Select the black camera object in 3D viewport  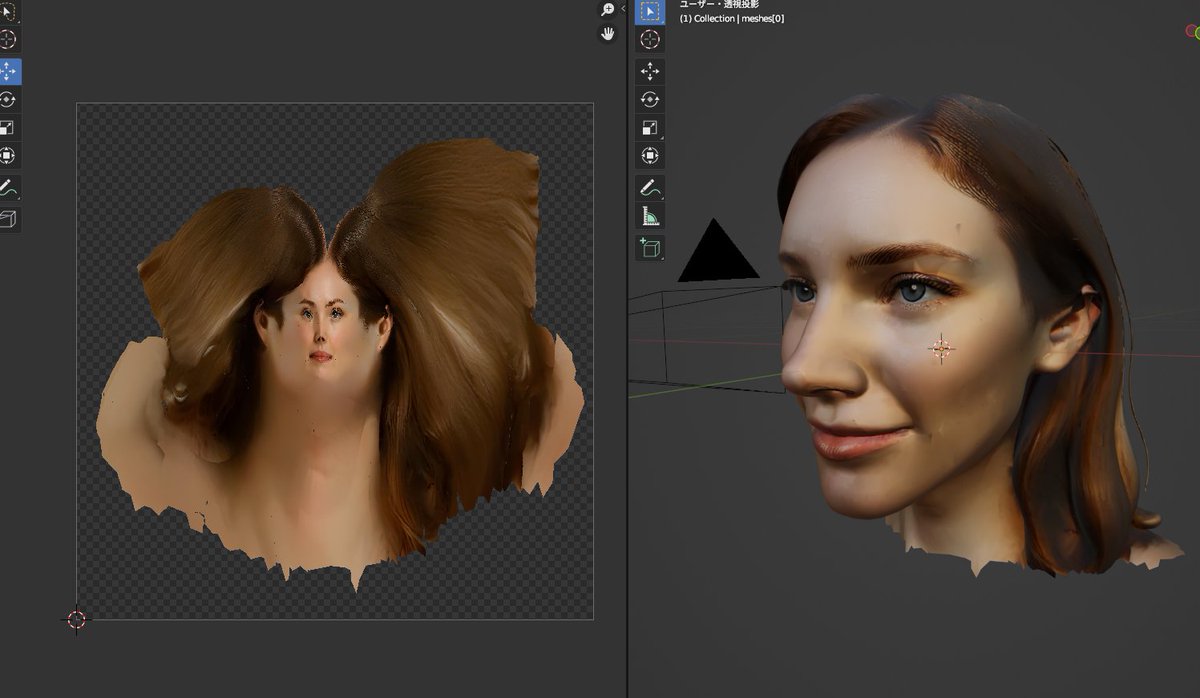718,252
